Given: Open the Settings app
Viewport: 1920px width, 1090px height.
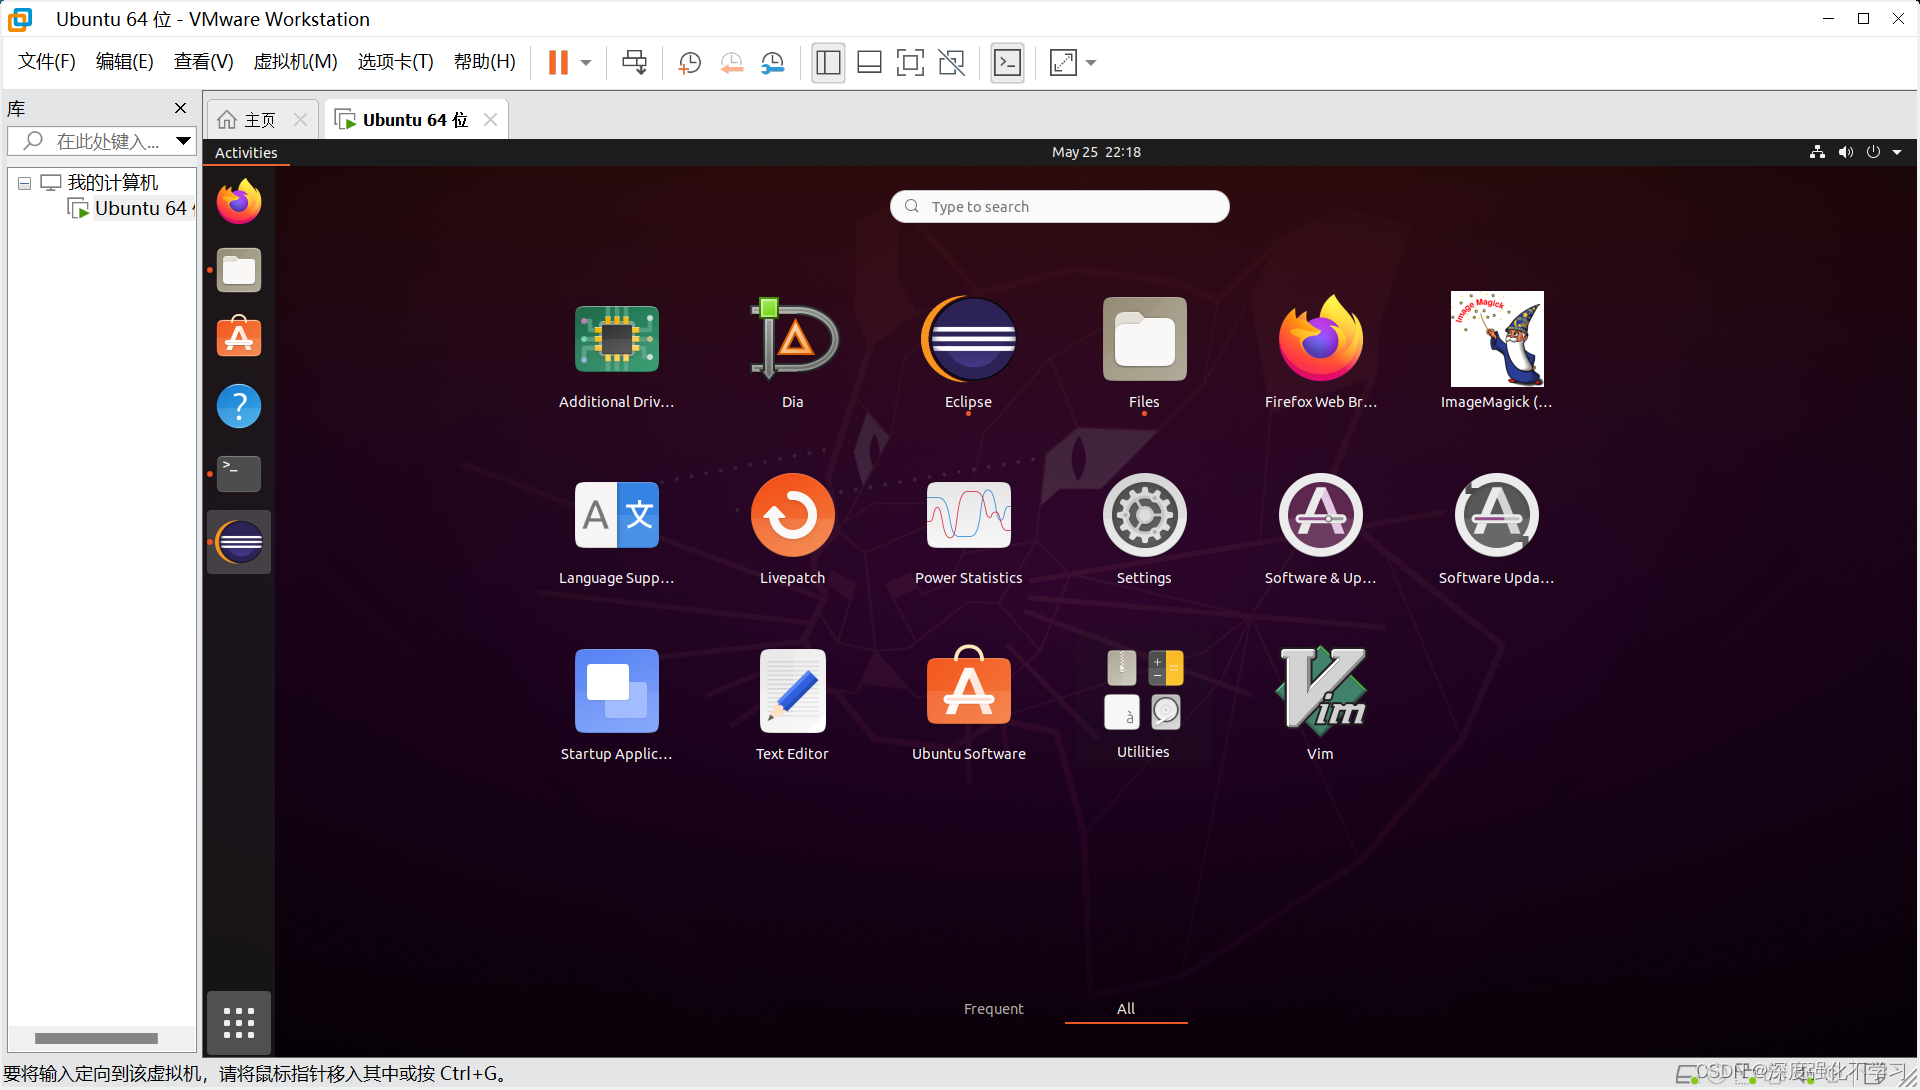Looking at the screenshot, I should pyautogui.click(x=1144, y=530).
